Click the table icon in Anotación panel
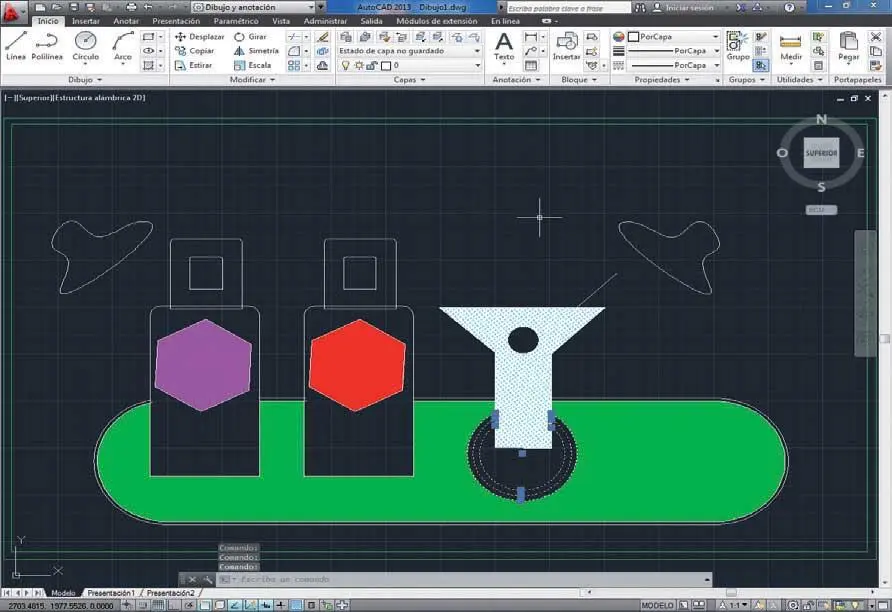 point(531,65)
